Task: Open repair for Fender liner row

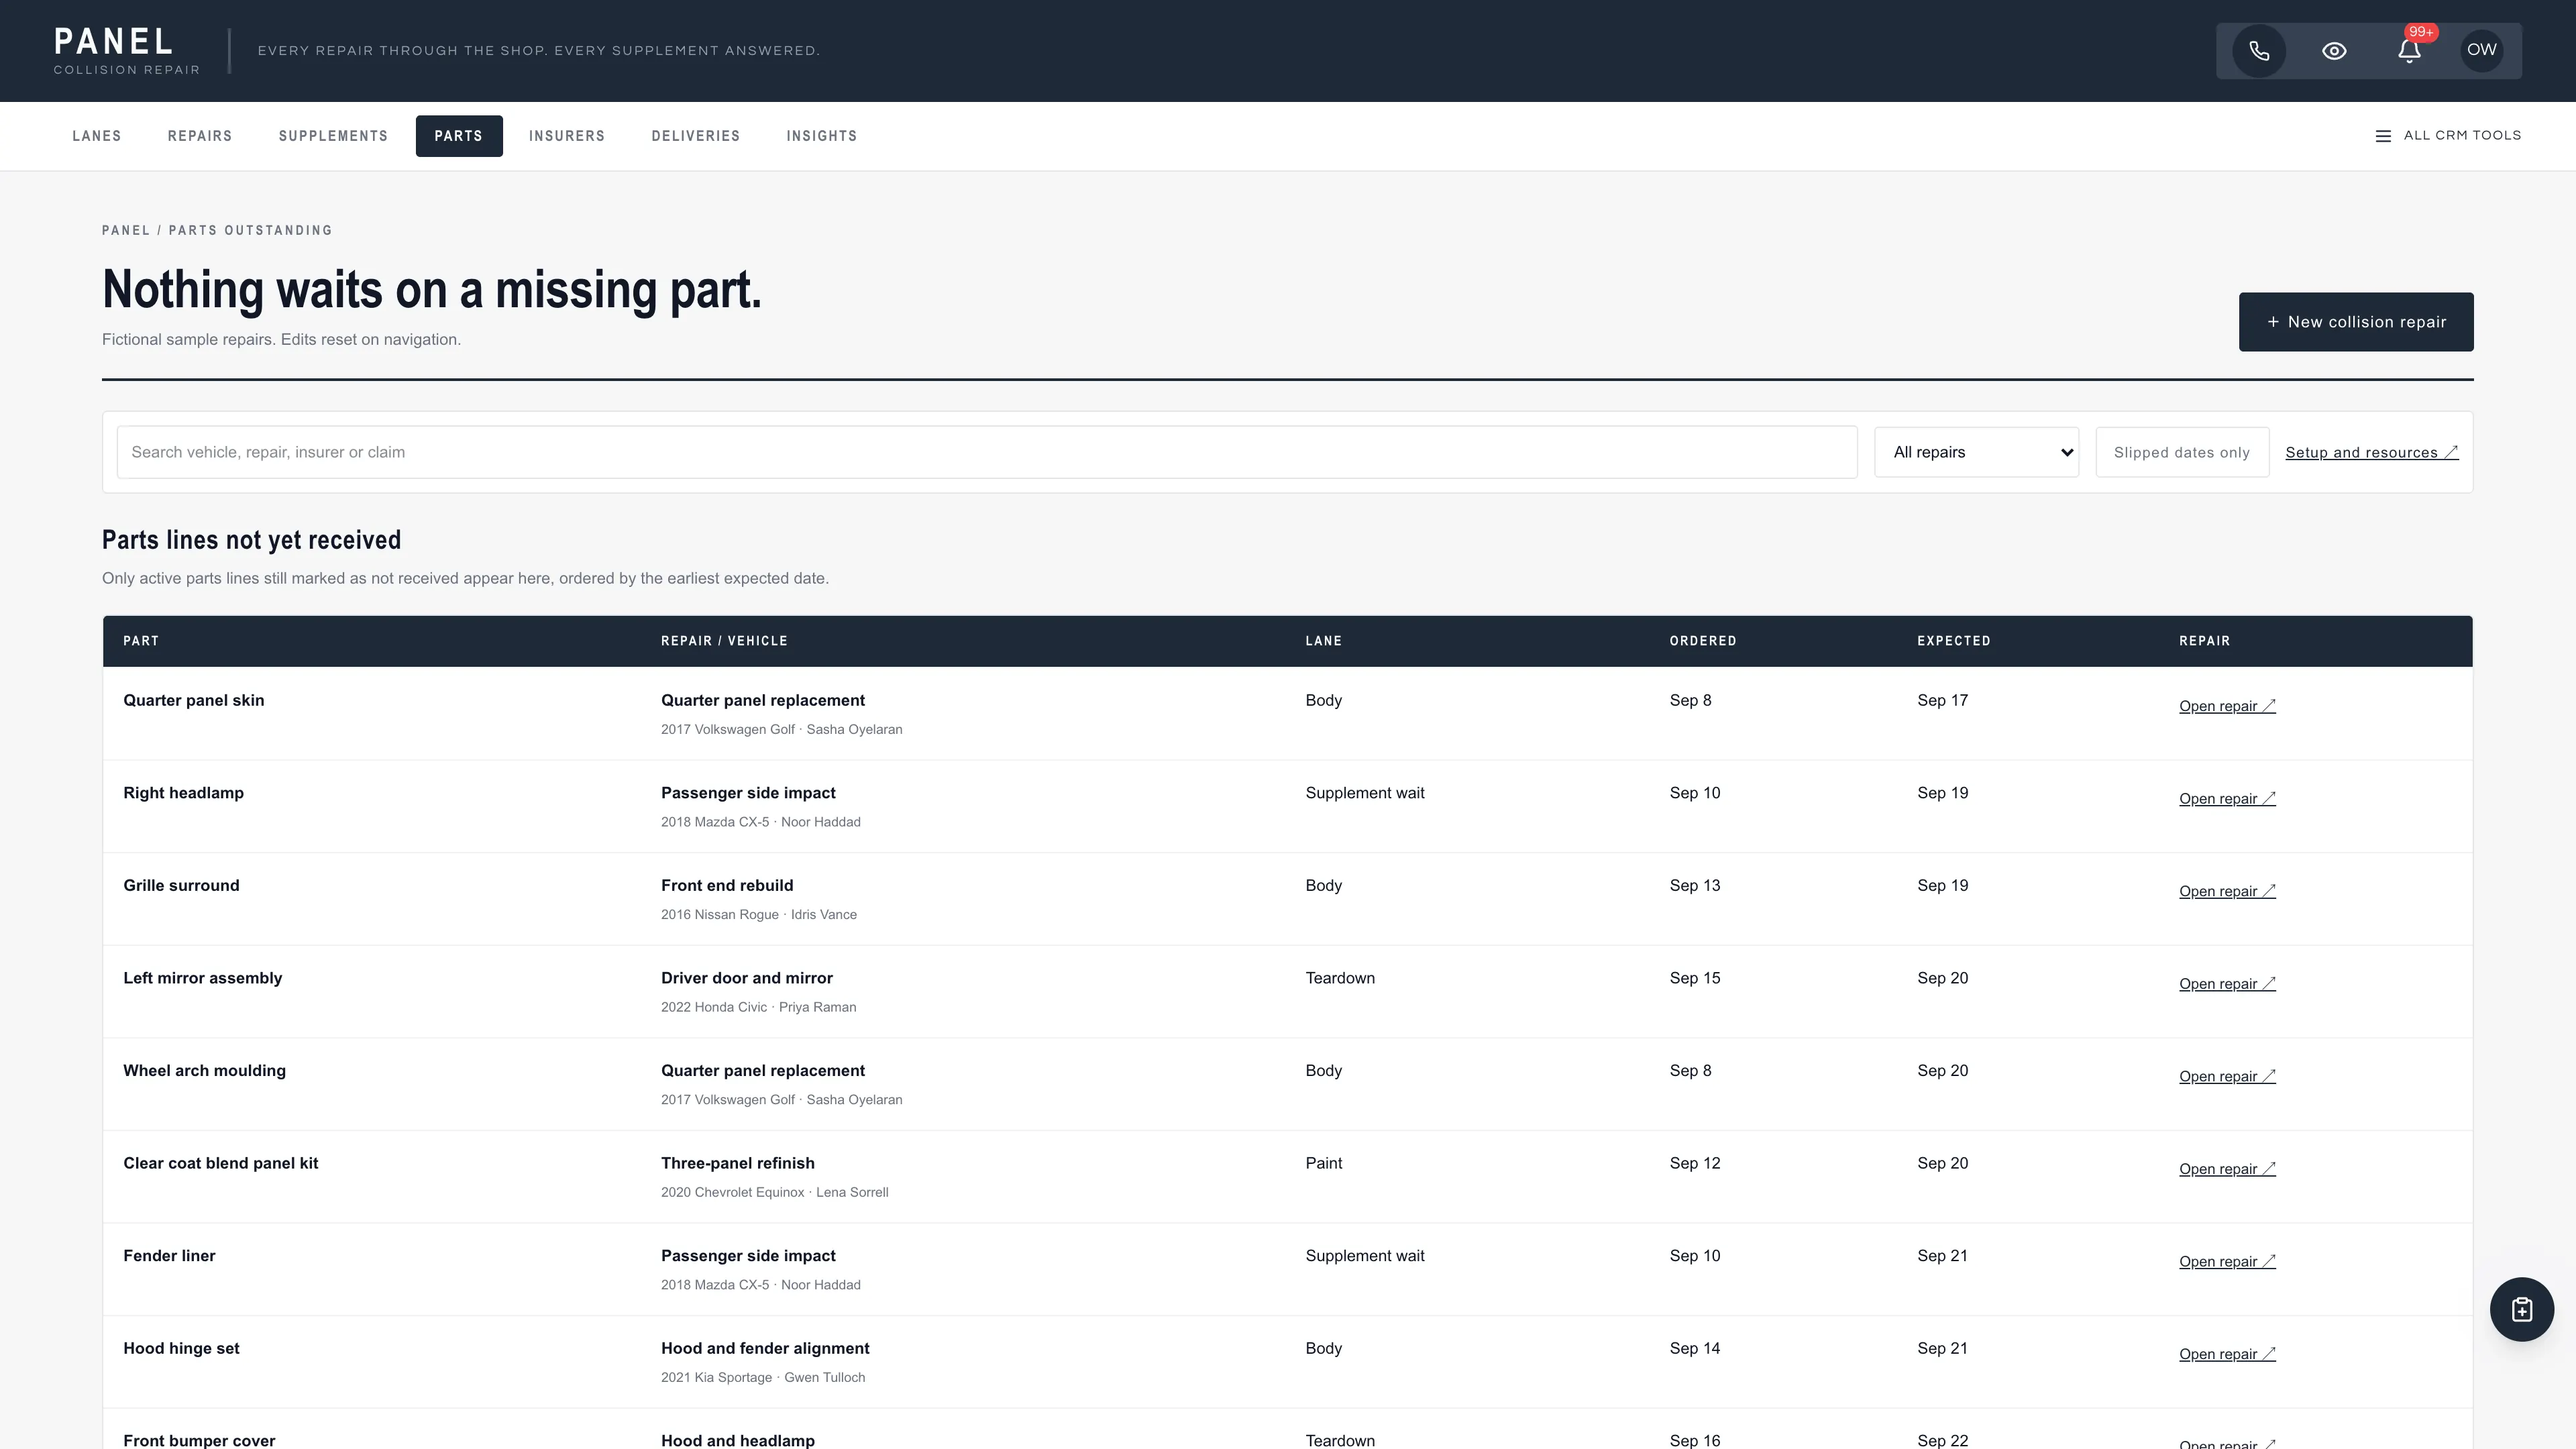Action: pyautogui.click(x=2227, y=1262)
